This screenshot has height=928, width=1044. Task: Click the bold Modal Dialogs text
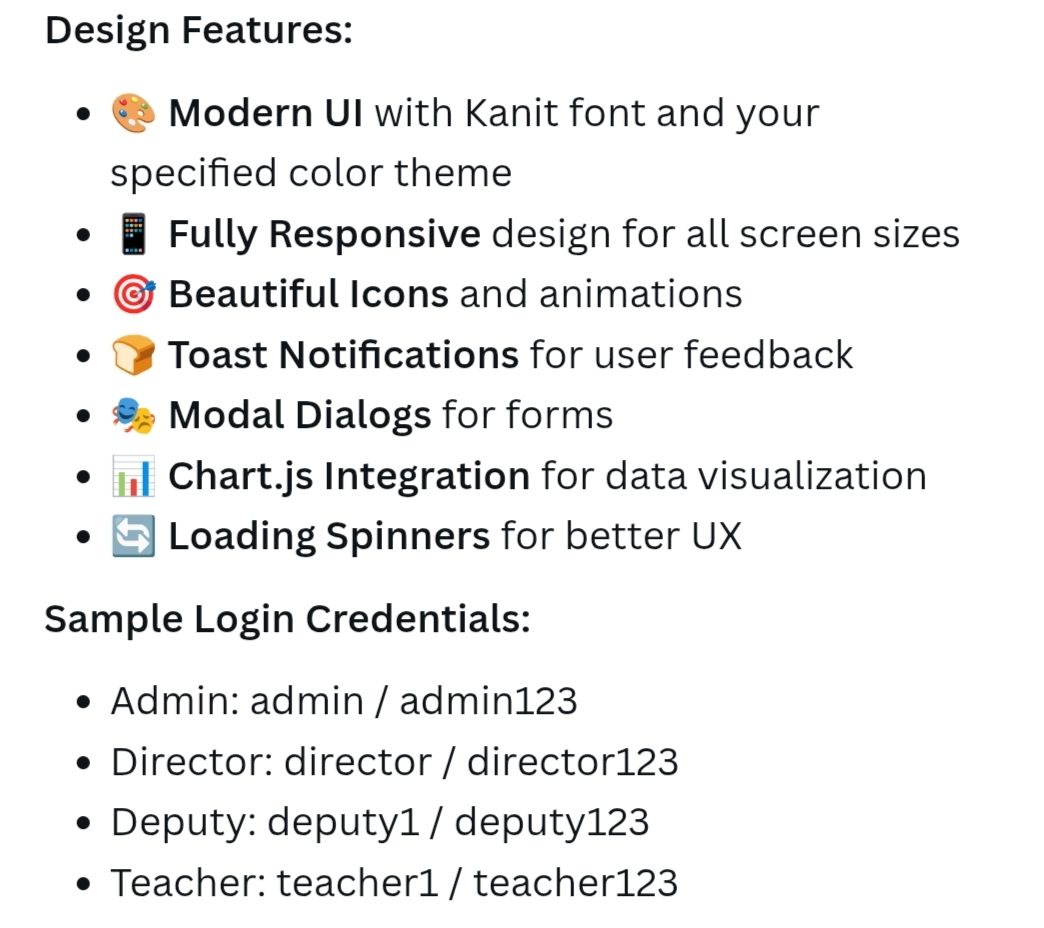[300, 416]
